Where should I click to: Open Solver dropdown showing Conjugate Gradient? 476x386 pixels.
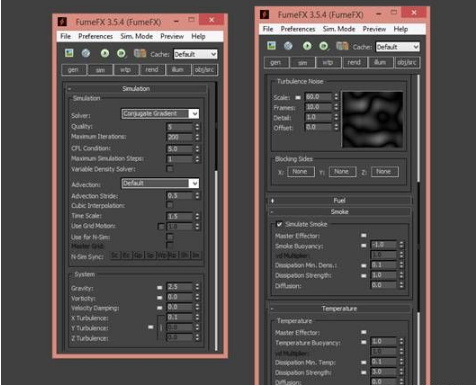click(x=160, y=114)
